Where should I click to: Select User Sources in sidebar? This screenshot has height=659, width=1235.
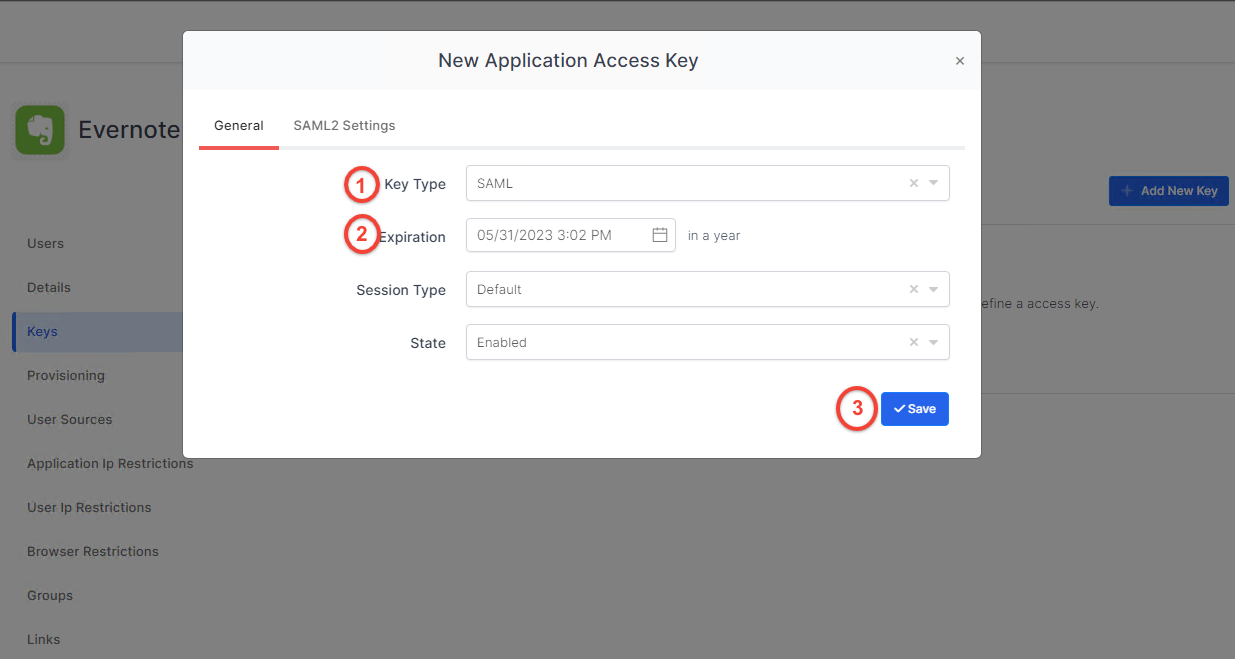coord(70,419)
